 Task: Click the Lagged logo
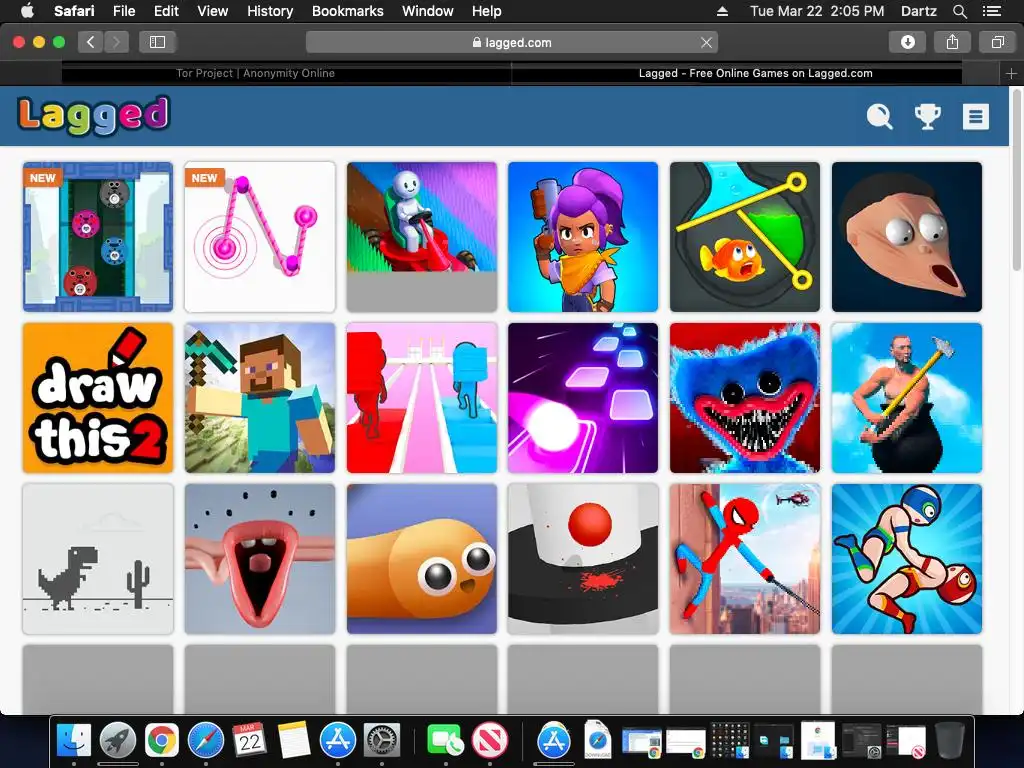coord(94,116)
